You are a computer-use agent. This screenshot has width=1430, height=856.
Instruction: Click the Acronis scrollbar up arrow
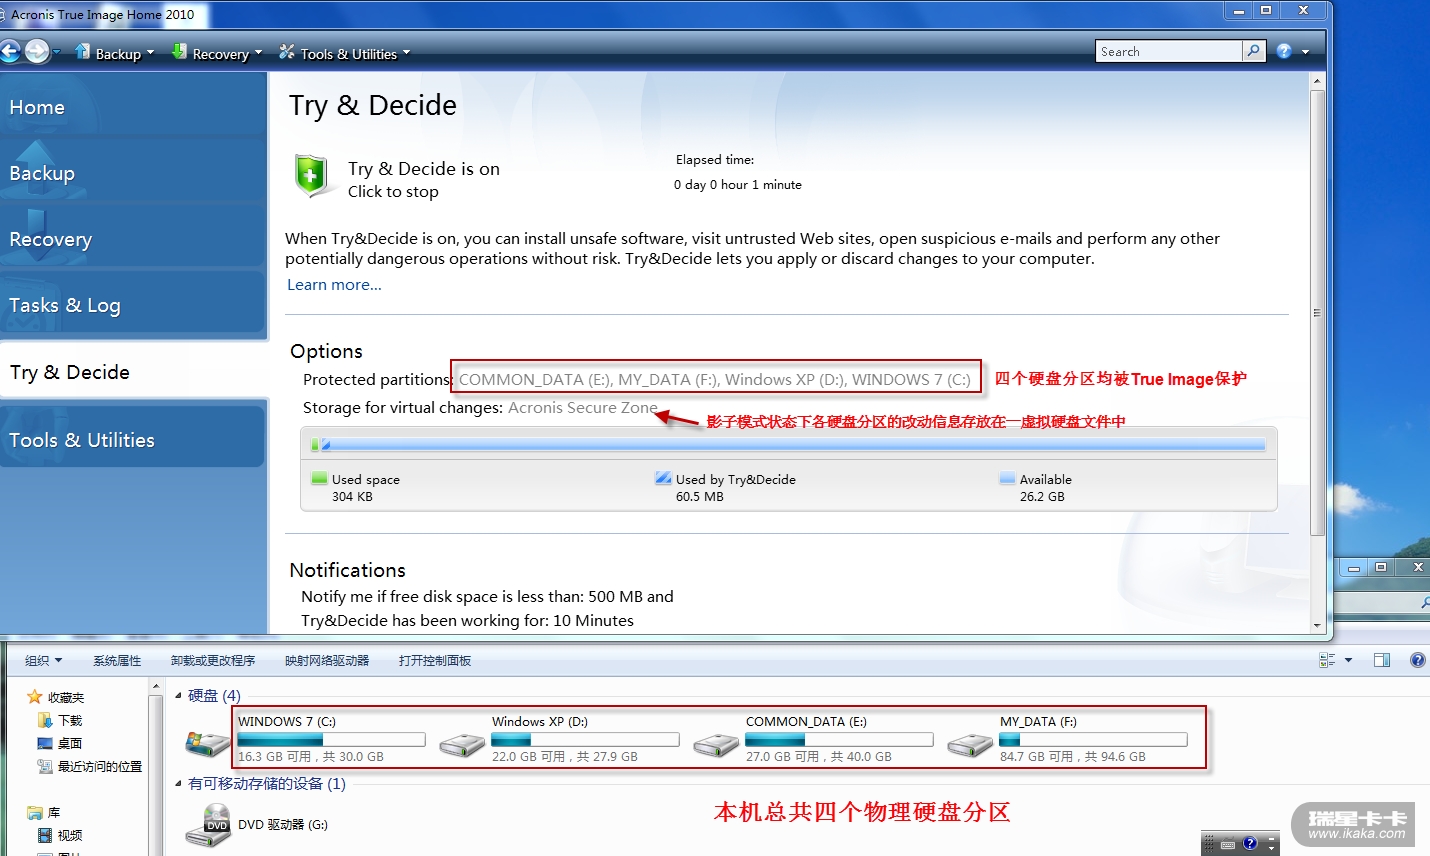tap(1317, 80)
